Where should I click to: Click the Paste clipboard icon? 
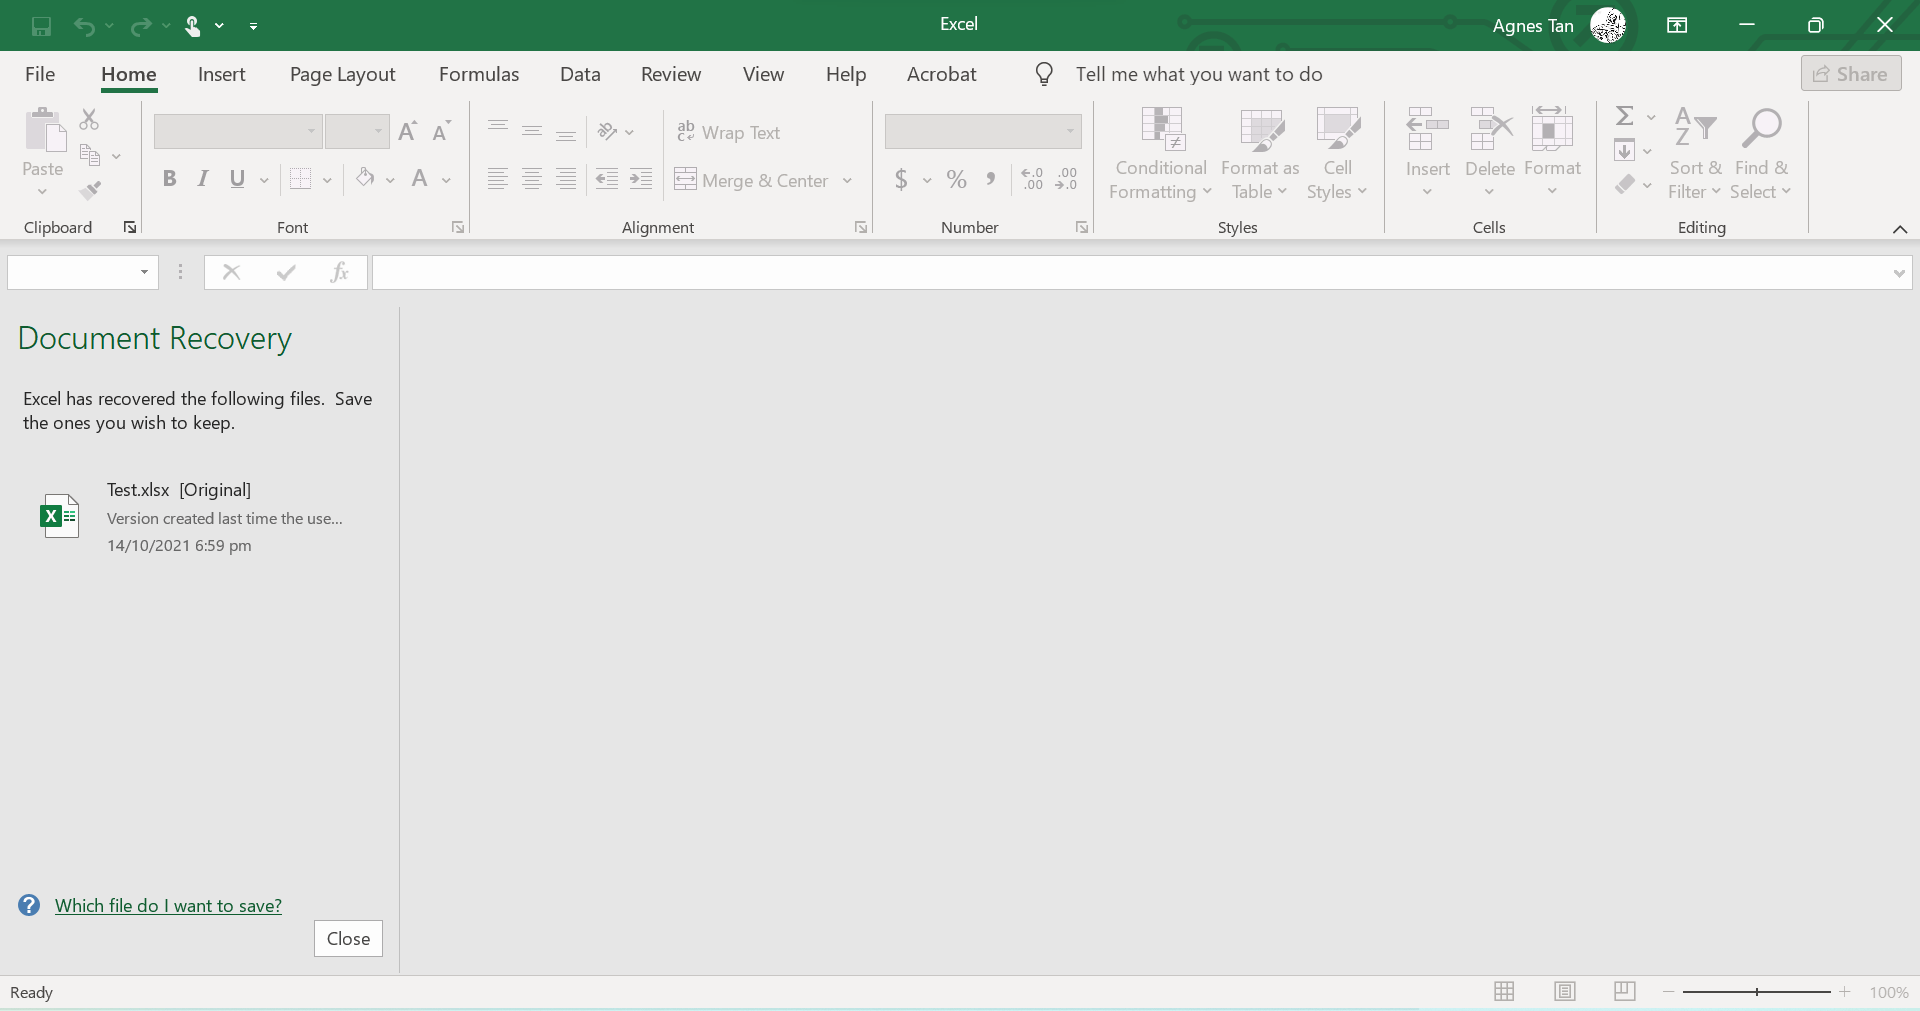coord(44,131)
